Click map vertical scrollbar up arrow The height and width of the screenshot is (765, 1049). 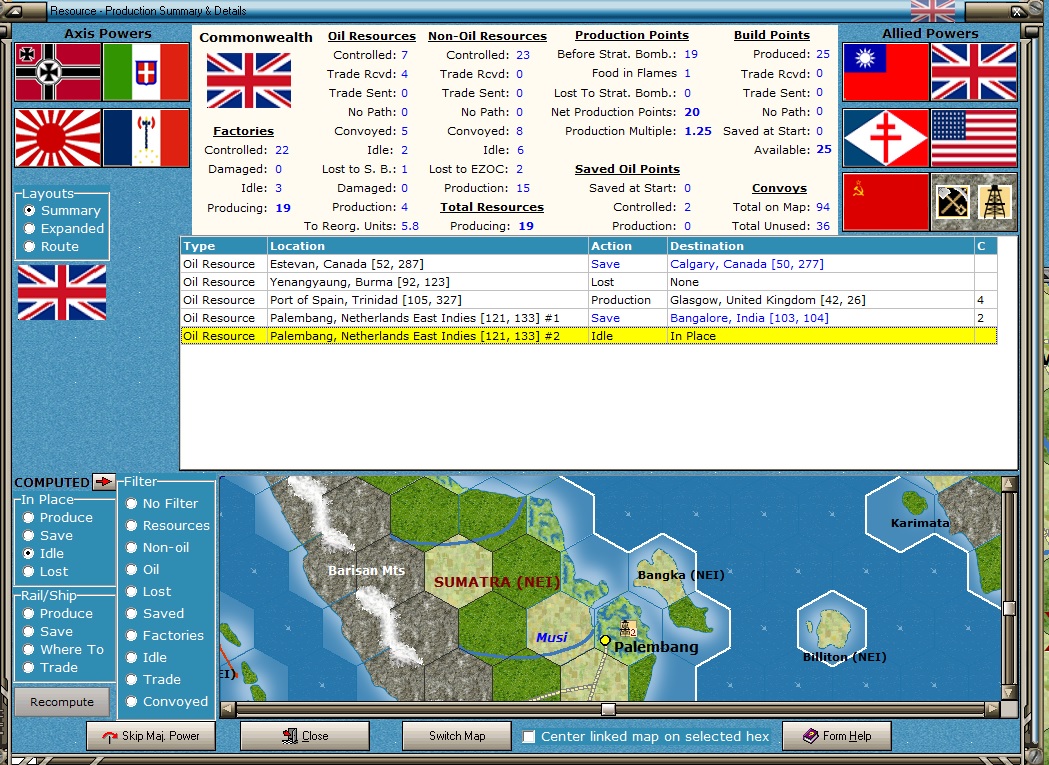point(1009,483)
